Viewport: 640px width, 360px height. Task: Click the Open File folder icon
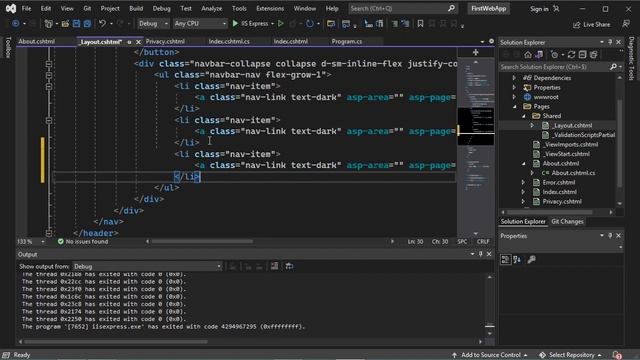65,24
